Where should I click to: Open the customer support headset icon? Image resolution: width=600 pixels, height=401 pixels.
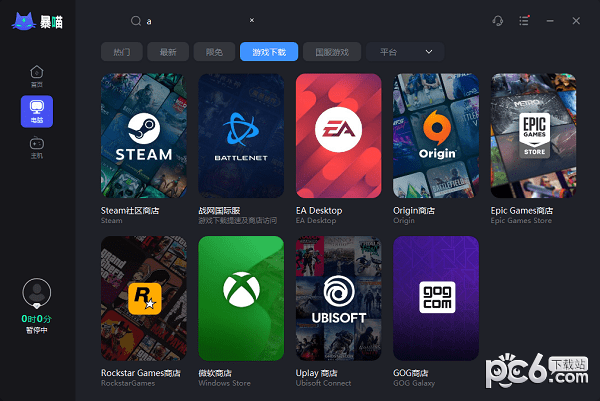[x=497, y=21]
